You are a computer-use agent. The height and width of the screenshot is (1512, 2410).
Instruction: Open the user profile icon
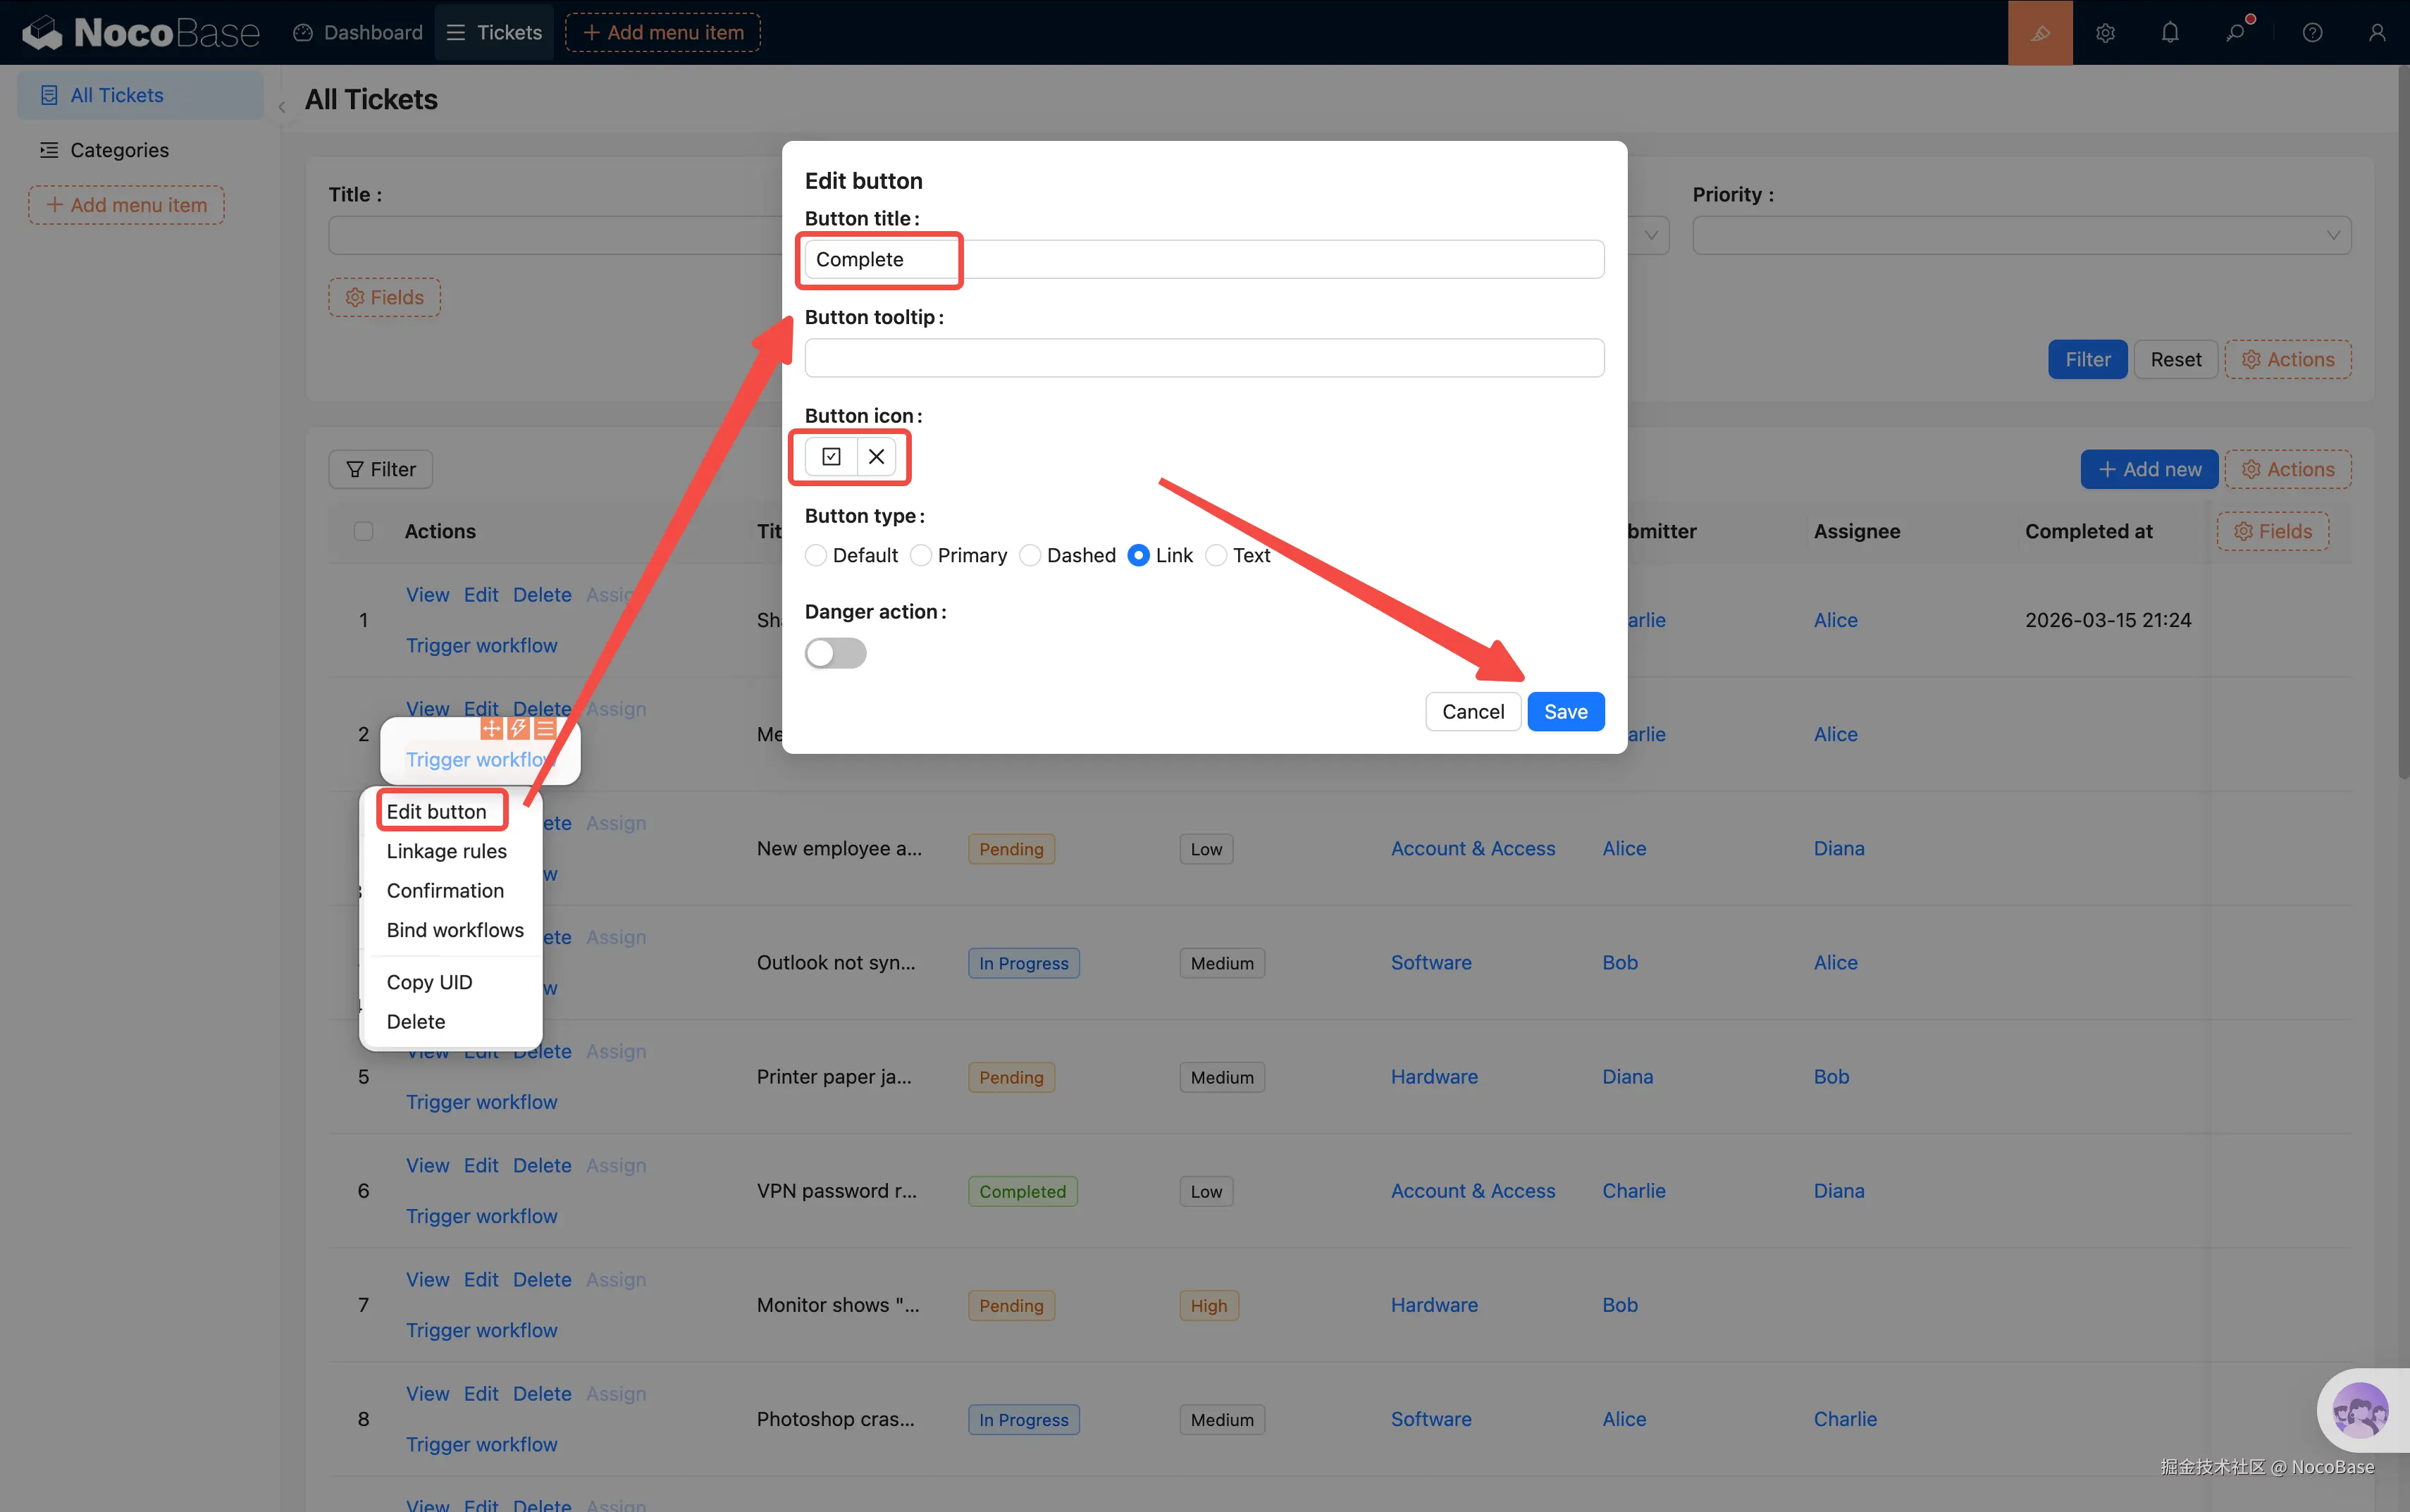pyautogui.click(x=2377, y=33)
